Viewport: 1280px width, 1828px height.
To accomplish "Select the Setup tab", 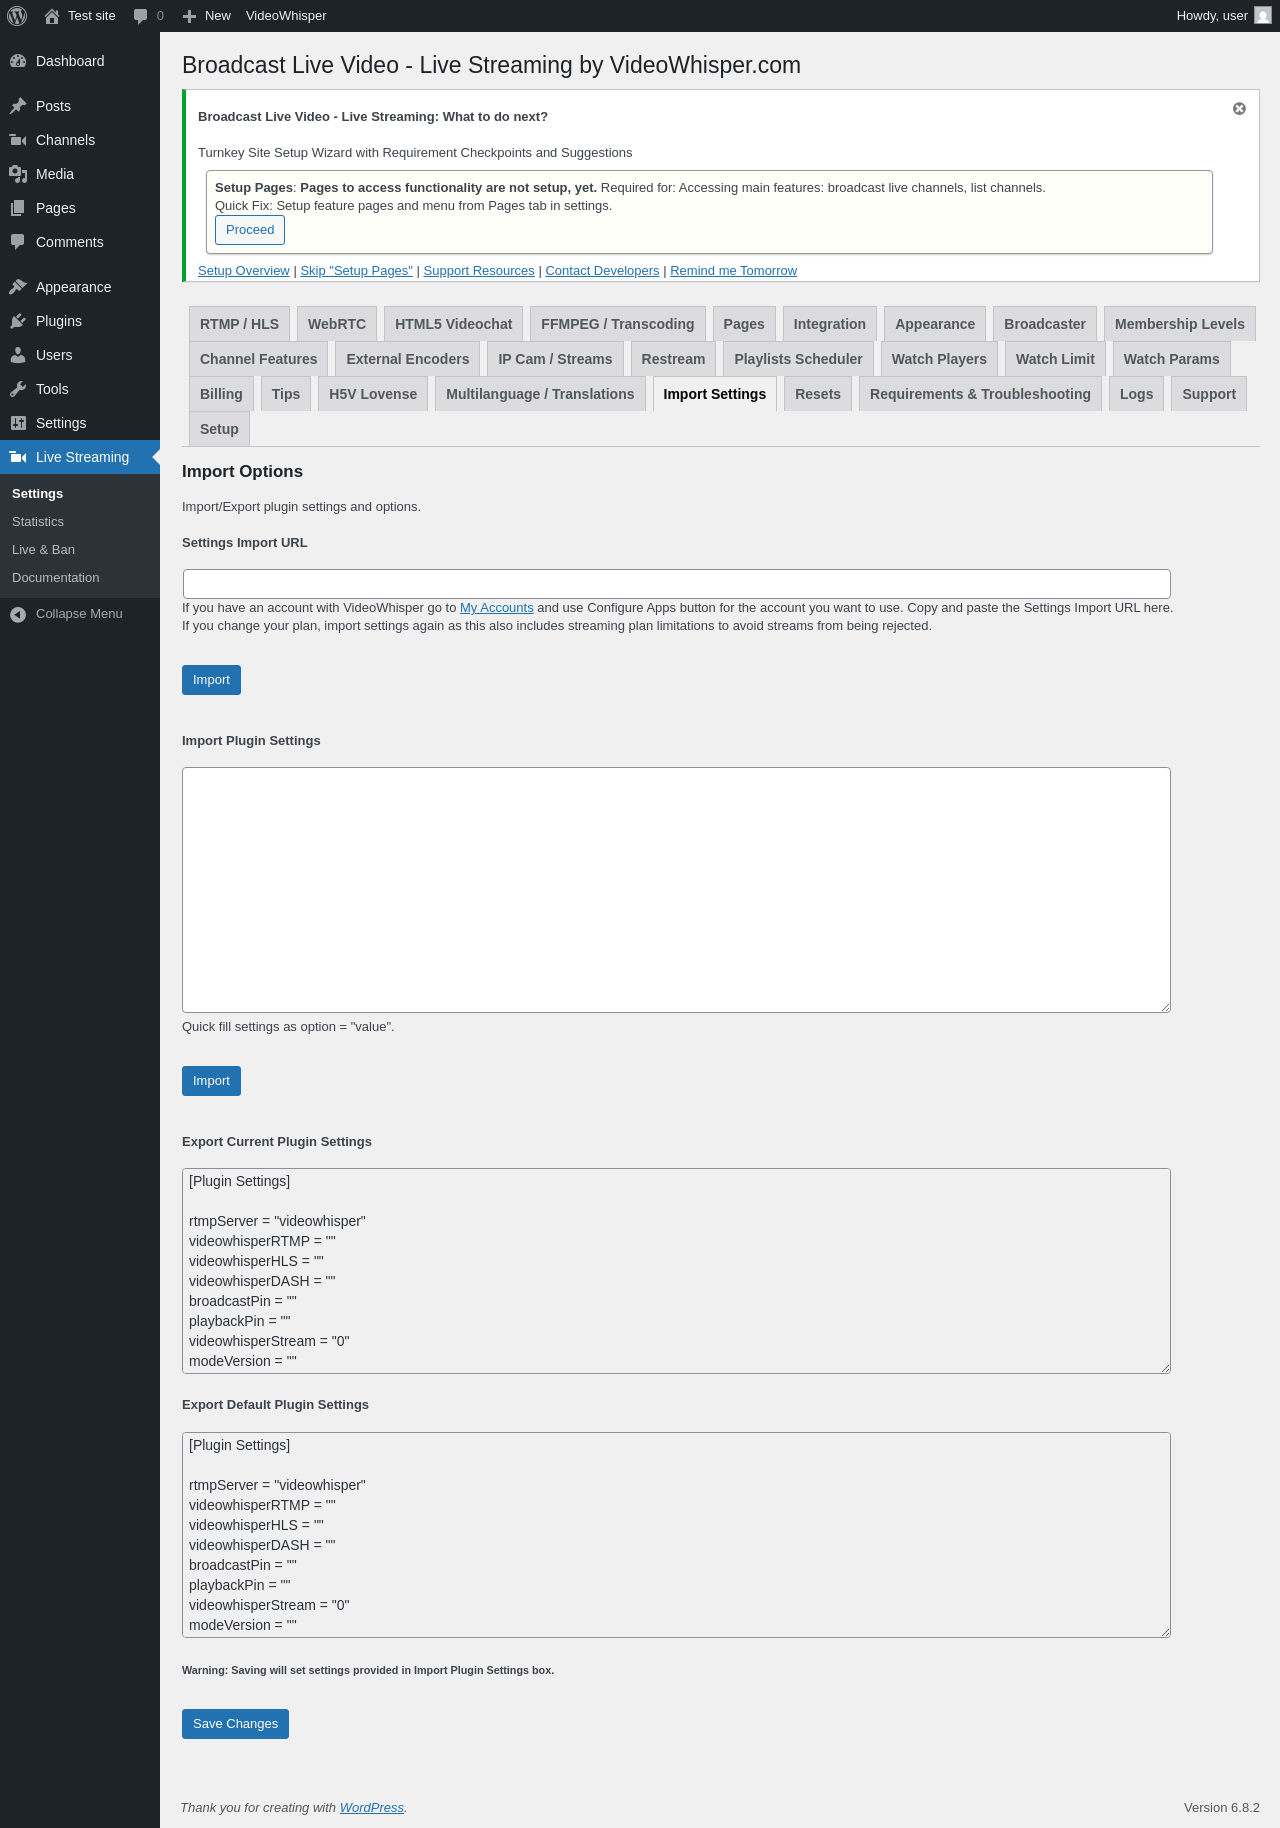I will [x=219, y=429].
